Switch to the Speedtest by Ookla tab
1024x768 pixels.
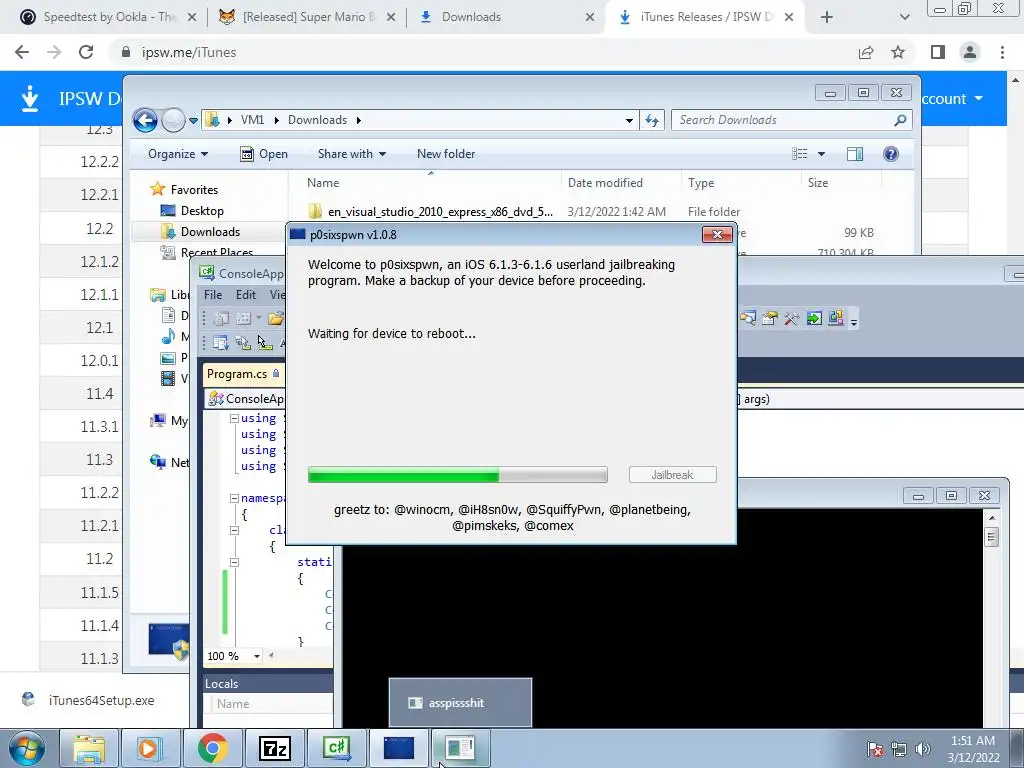point(109,17)
